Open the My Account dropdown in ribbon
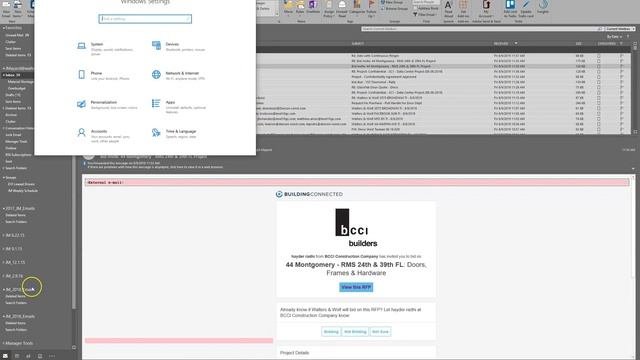The height and width of the screenshot is (360, 640). 486,8
